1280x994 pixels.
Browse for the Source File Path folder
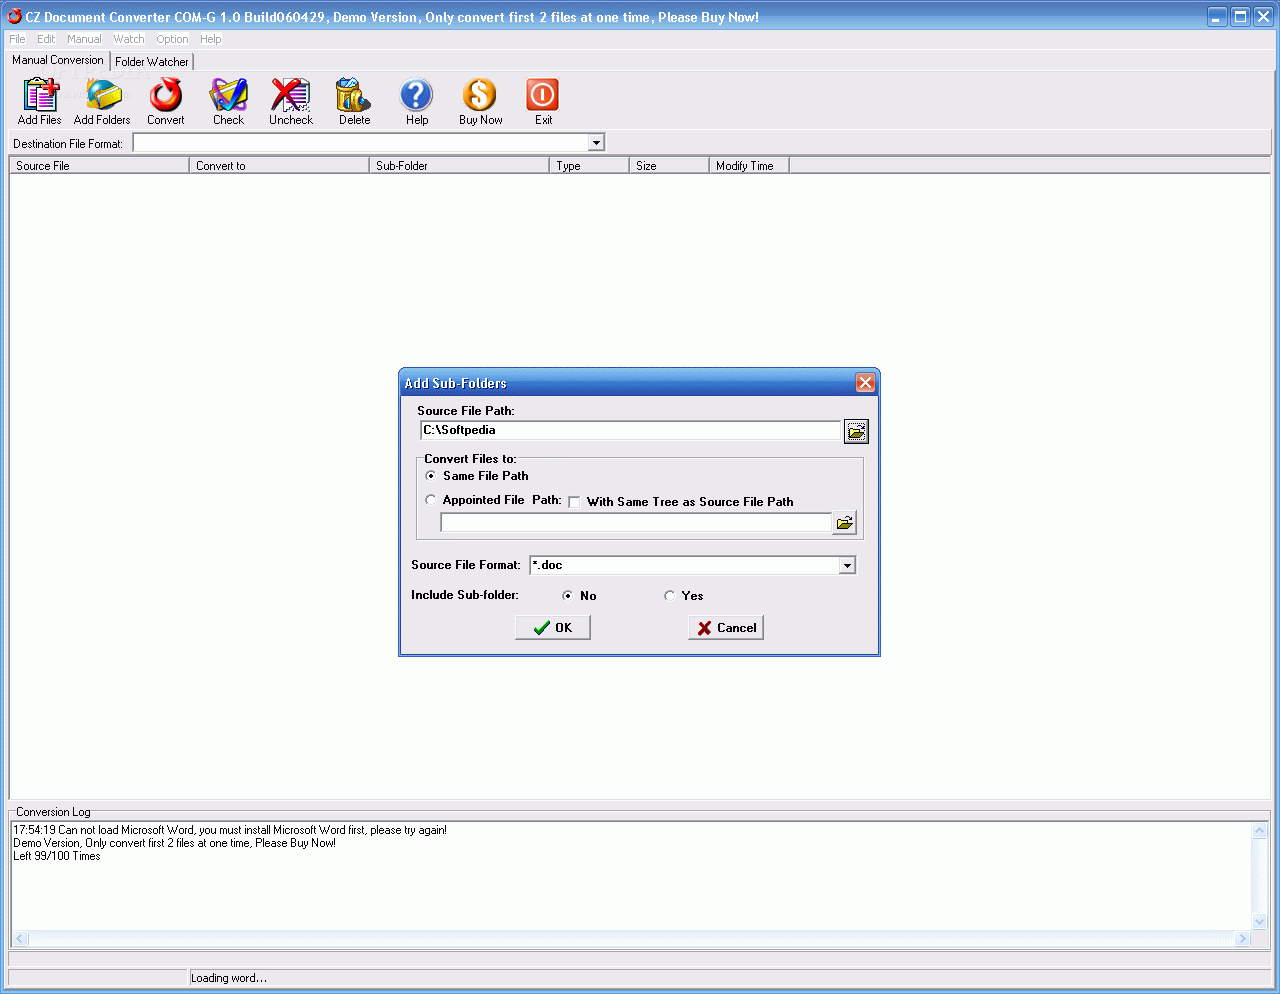856,431
